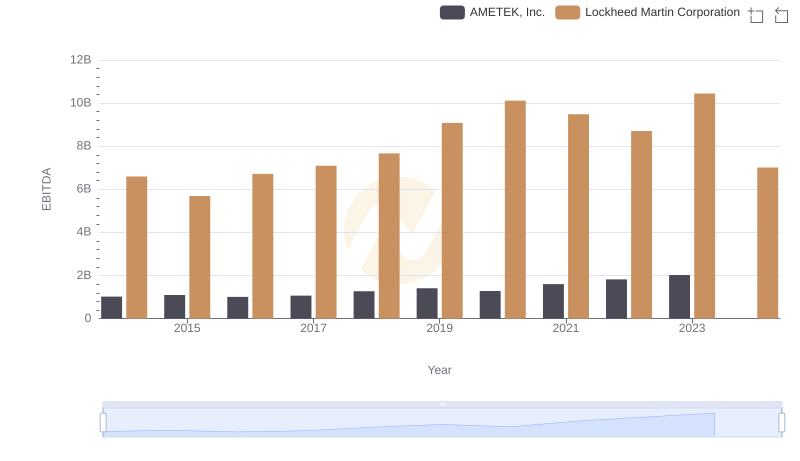Click Lockheed Martin tan legend swatch
This screenshot has height=461, width=800.
(x=567, y=12)
